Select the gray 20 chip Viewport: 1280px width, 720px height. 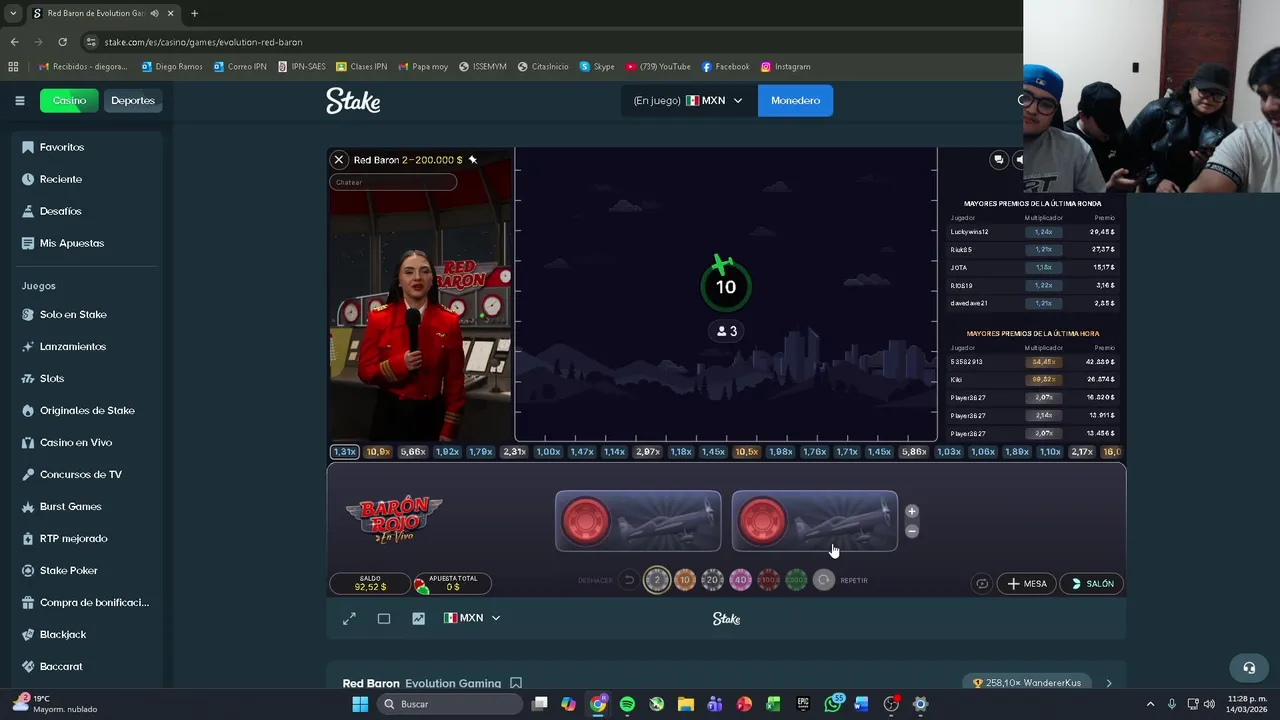[x=712, y=580]
